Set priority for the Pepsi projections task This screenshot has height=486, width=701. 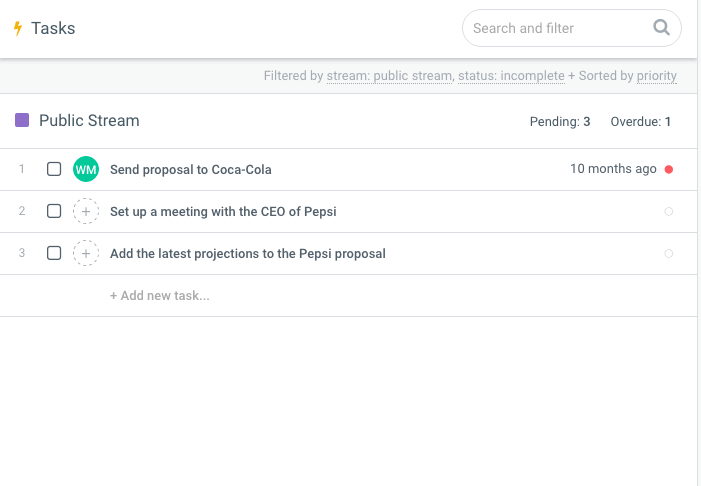pos(669,253)
